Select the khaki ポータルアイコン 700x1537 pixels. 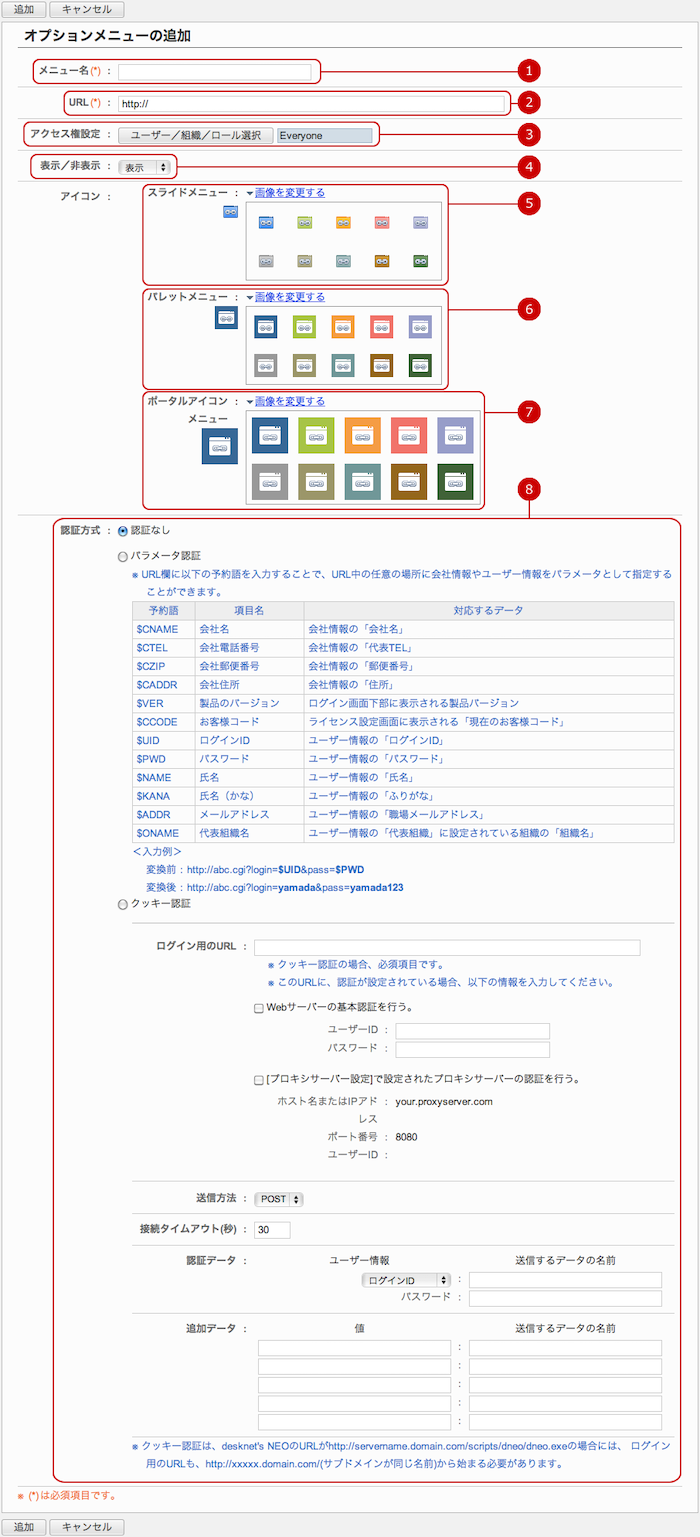coord(316,482)
